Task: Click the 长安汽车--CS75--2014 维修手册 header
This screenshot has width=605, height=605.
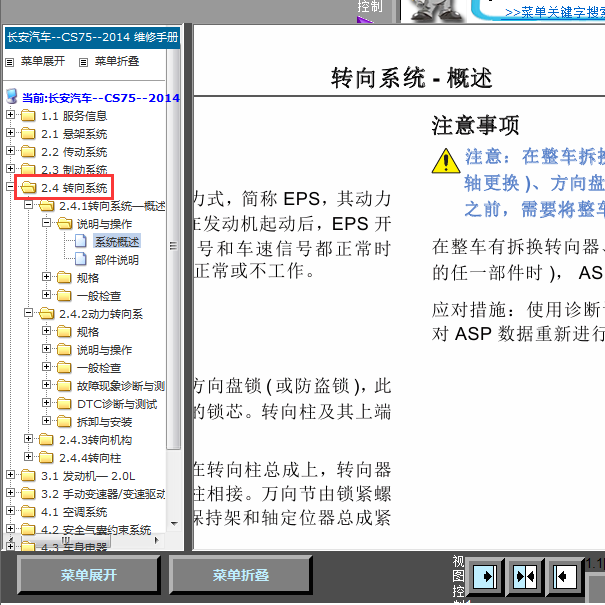Action: click(x=92, y=37)
